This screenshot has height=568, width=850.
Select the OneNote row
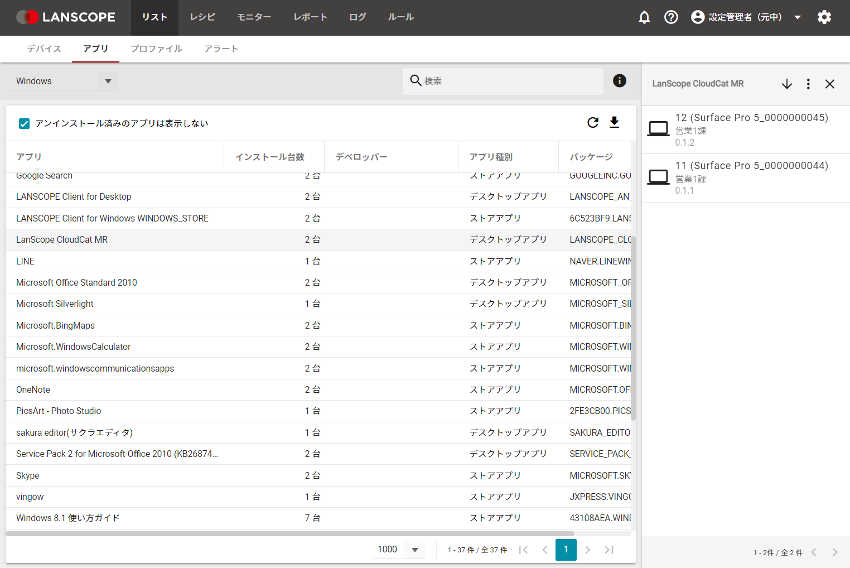[x=318, y=390]
